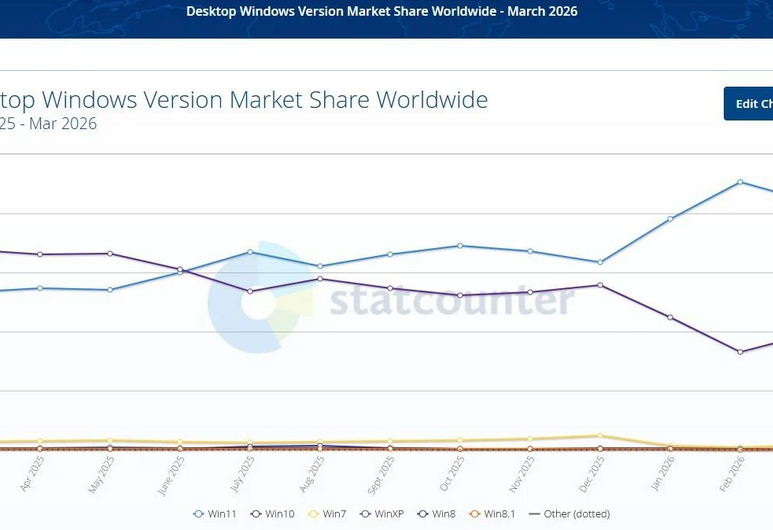Click the Other (dotted) legend line icon
This screenshot has height=530, width=773.
pos(534,513)
